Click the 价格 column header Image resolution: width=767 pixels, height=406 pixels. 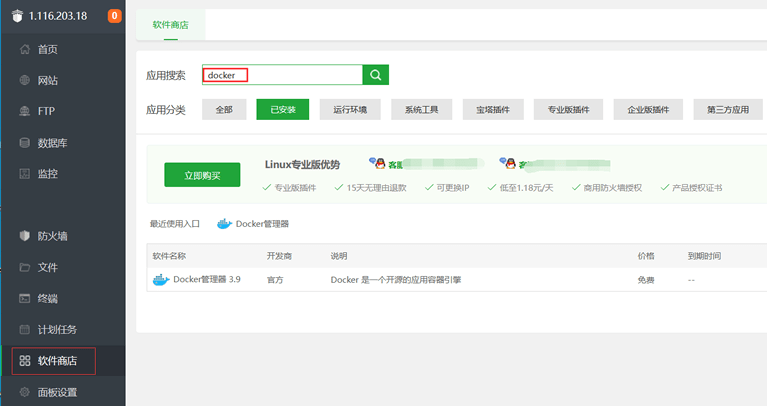click(x=646, y=256)
